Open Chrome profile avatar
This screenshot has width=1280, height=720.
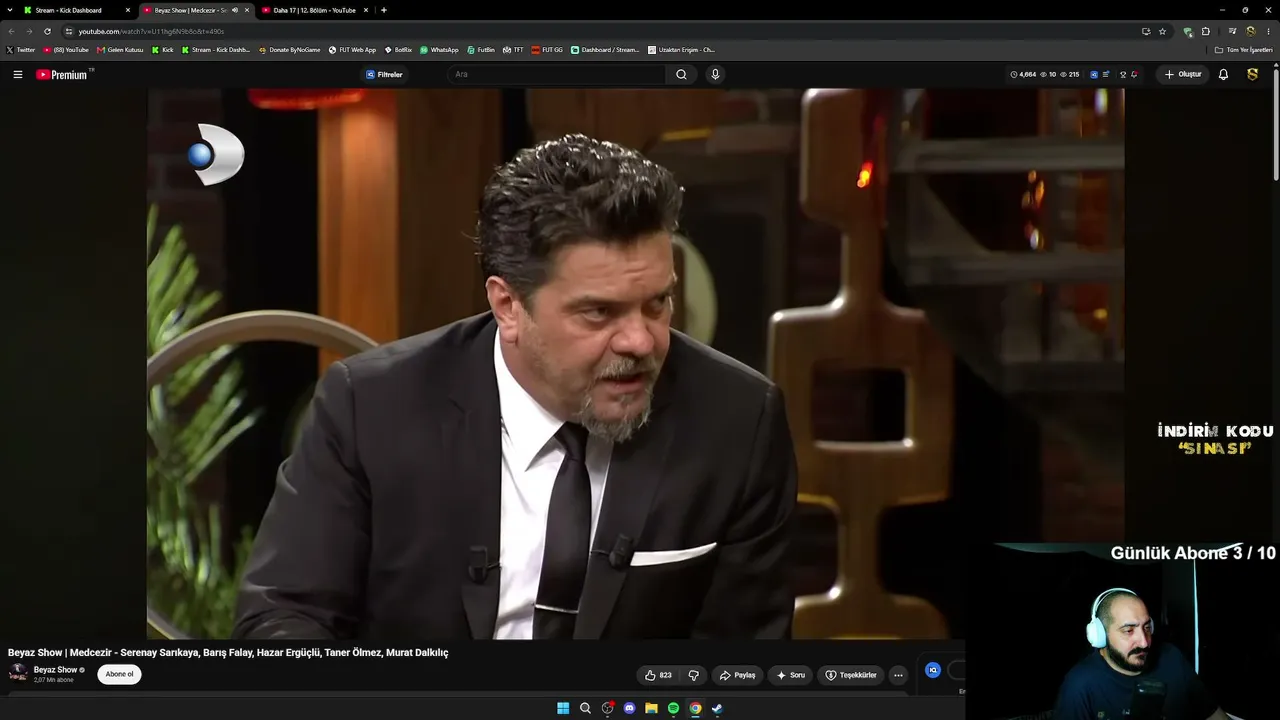coord(1250,31)
